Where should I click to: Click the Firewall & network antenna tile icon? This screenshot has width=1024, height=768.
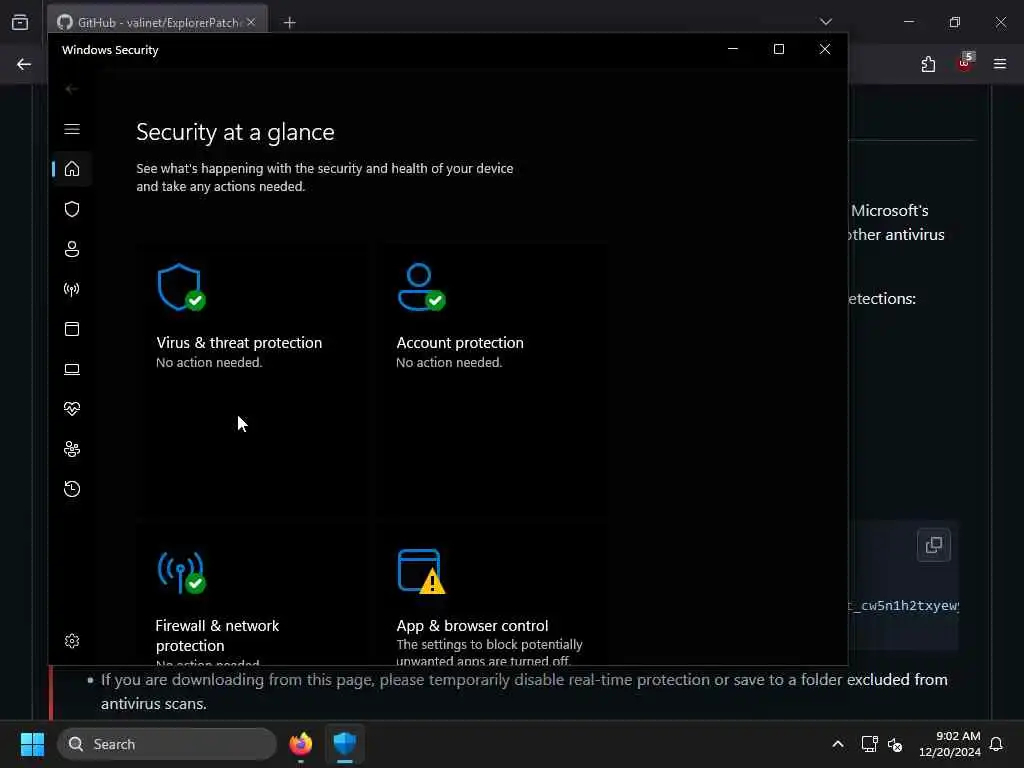[x=181, y=573]
